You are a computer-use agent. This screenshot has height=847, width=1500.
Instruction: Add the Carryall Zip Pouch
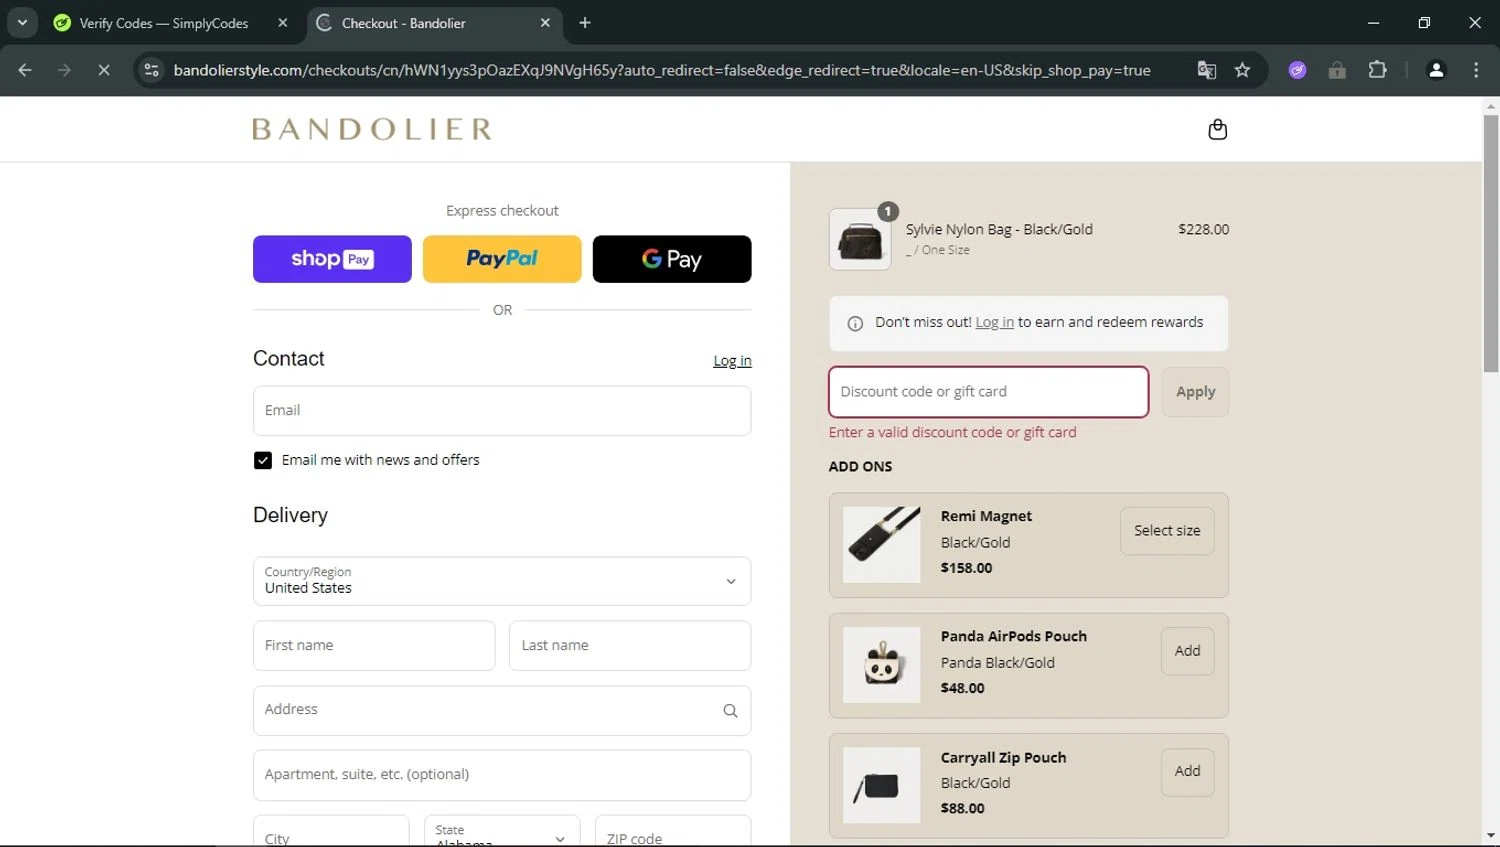pos(1187,772)
